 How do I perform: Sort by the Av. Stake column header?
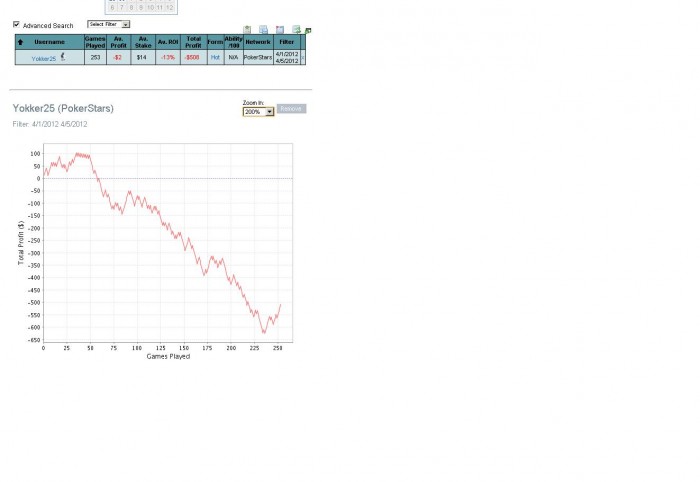tap(143, 42)
